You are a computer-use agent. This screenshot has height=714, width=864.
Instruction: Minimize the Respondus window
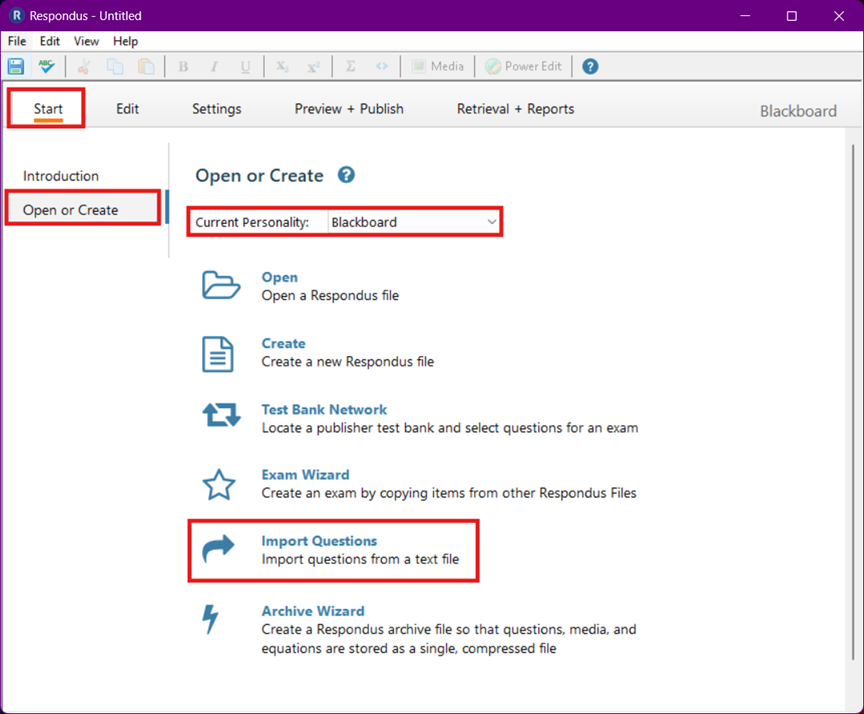745,16
